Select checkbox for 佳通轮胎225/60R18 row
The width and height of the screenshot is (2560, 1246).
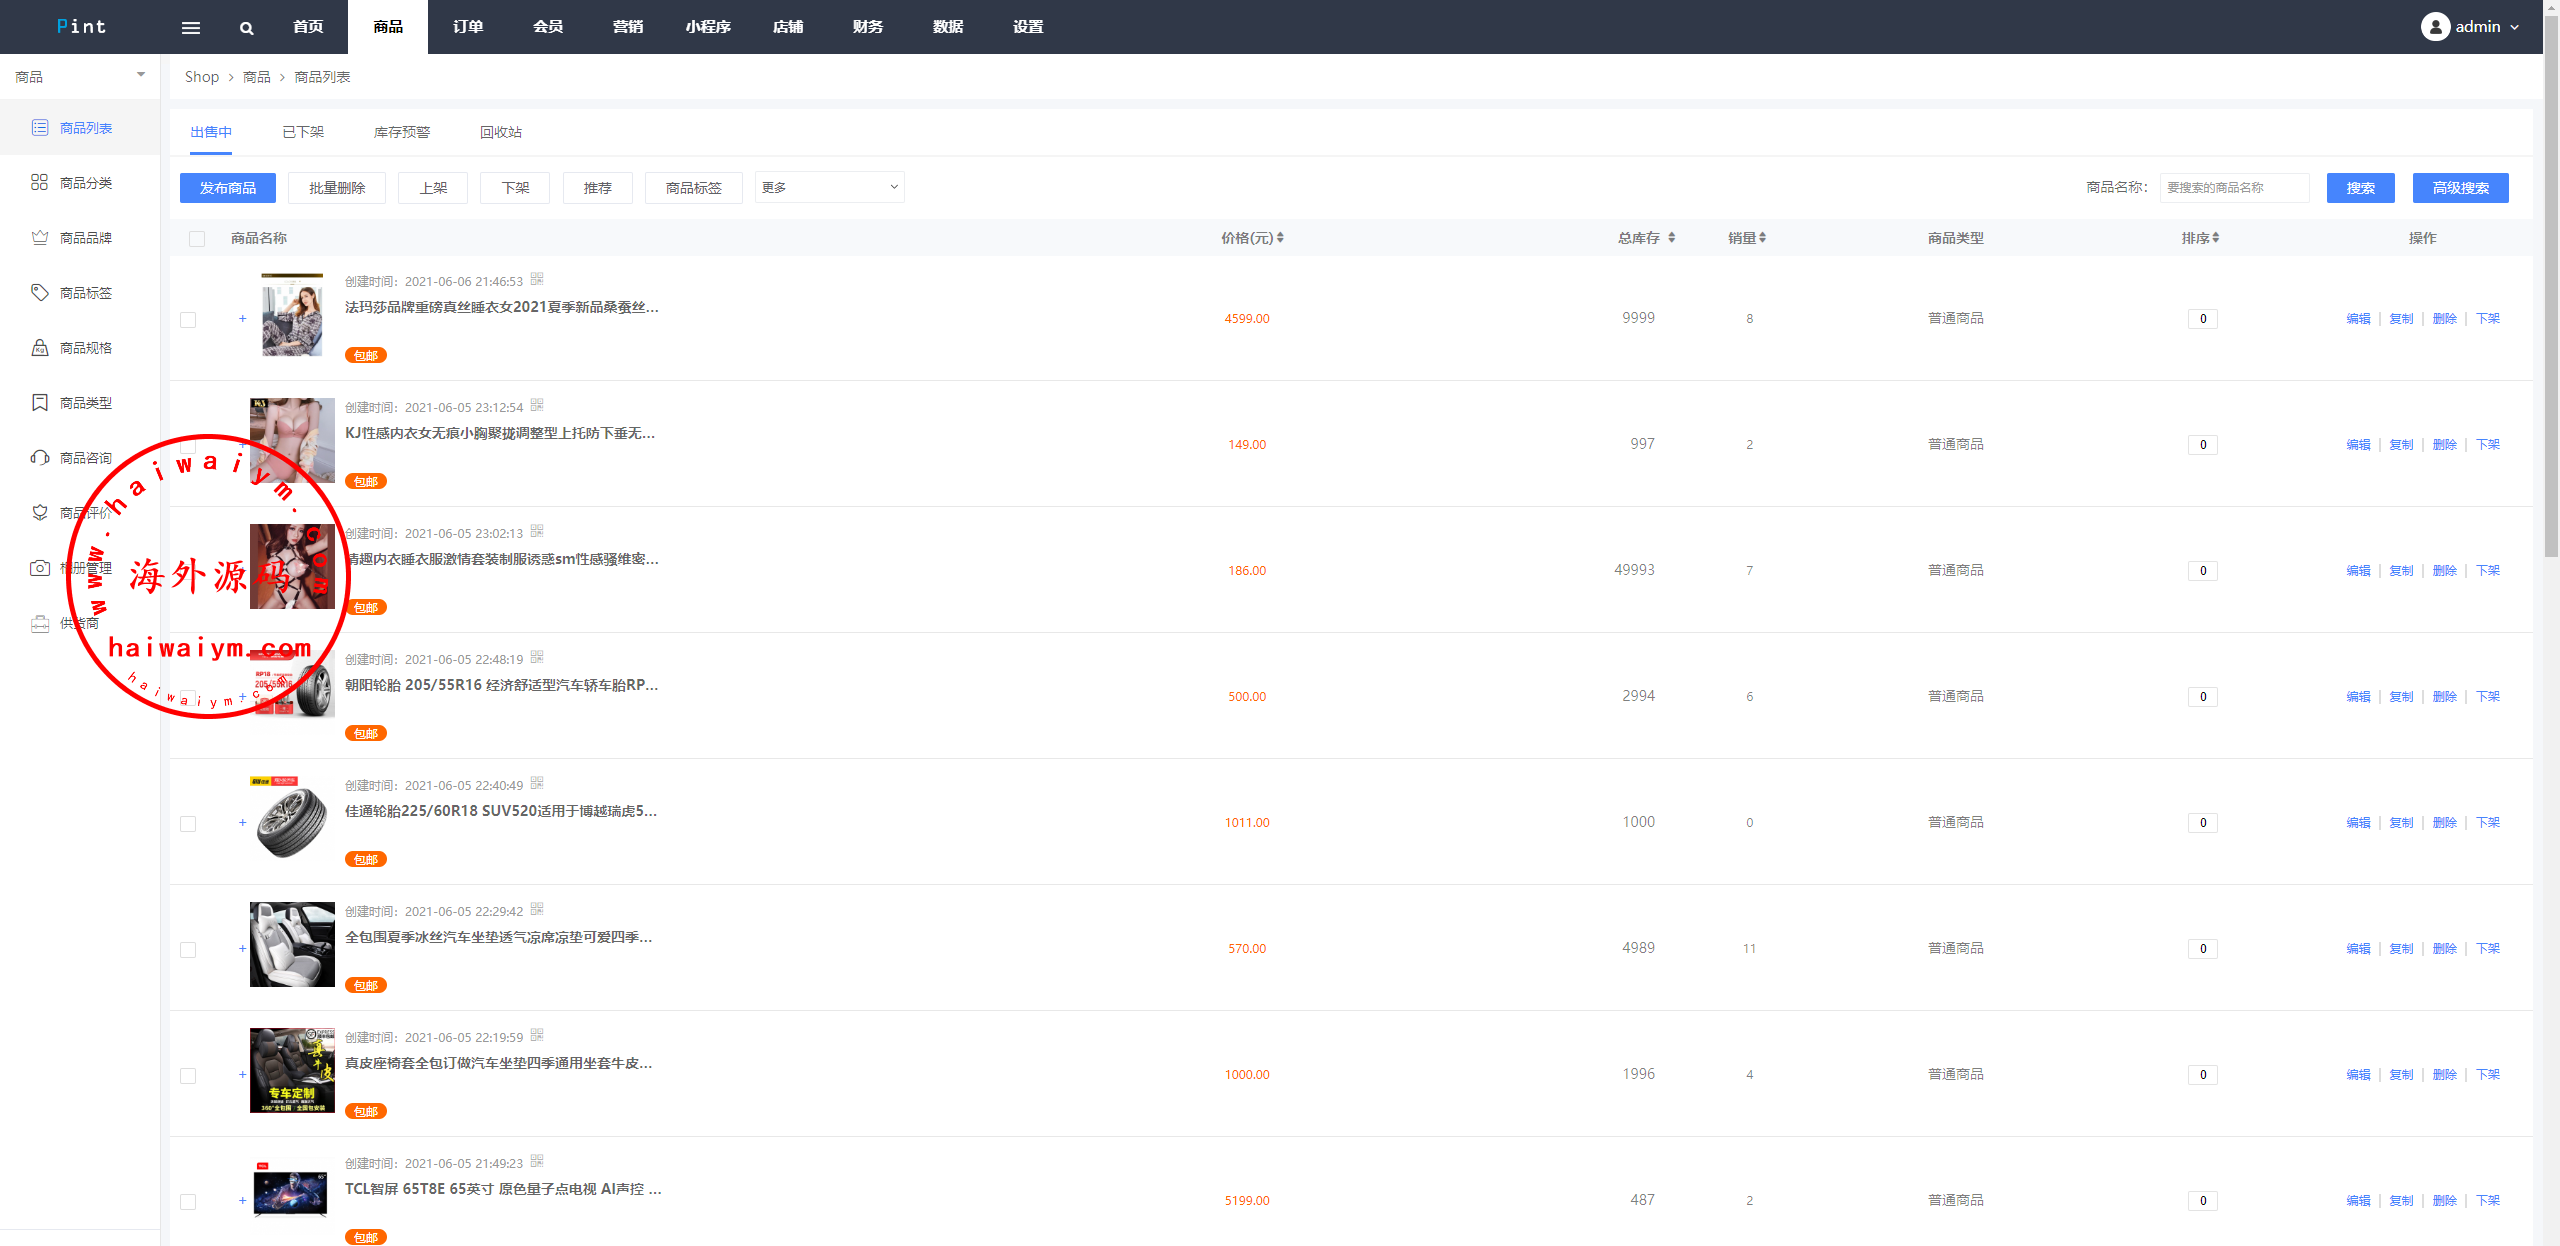point(188,824)
